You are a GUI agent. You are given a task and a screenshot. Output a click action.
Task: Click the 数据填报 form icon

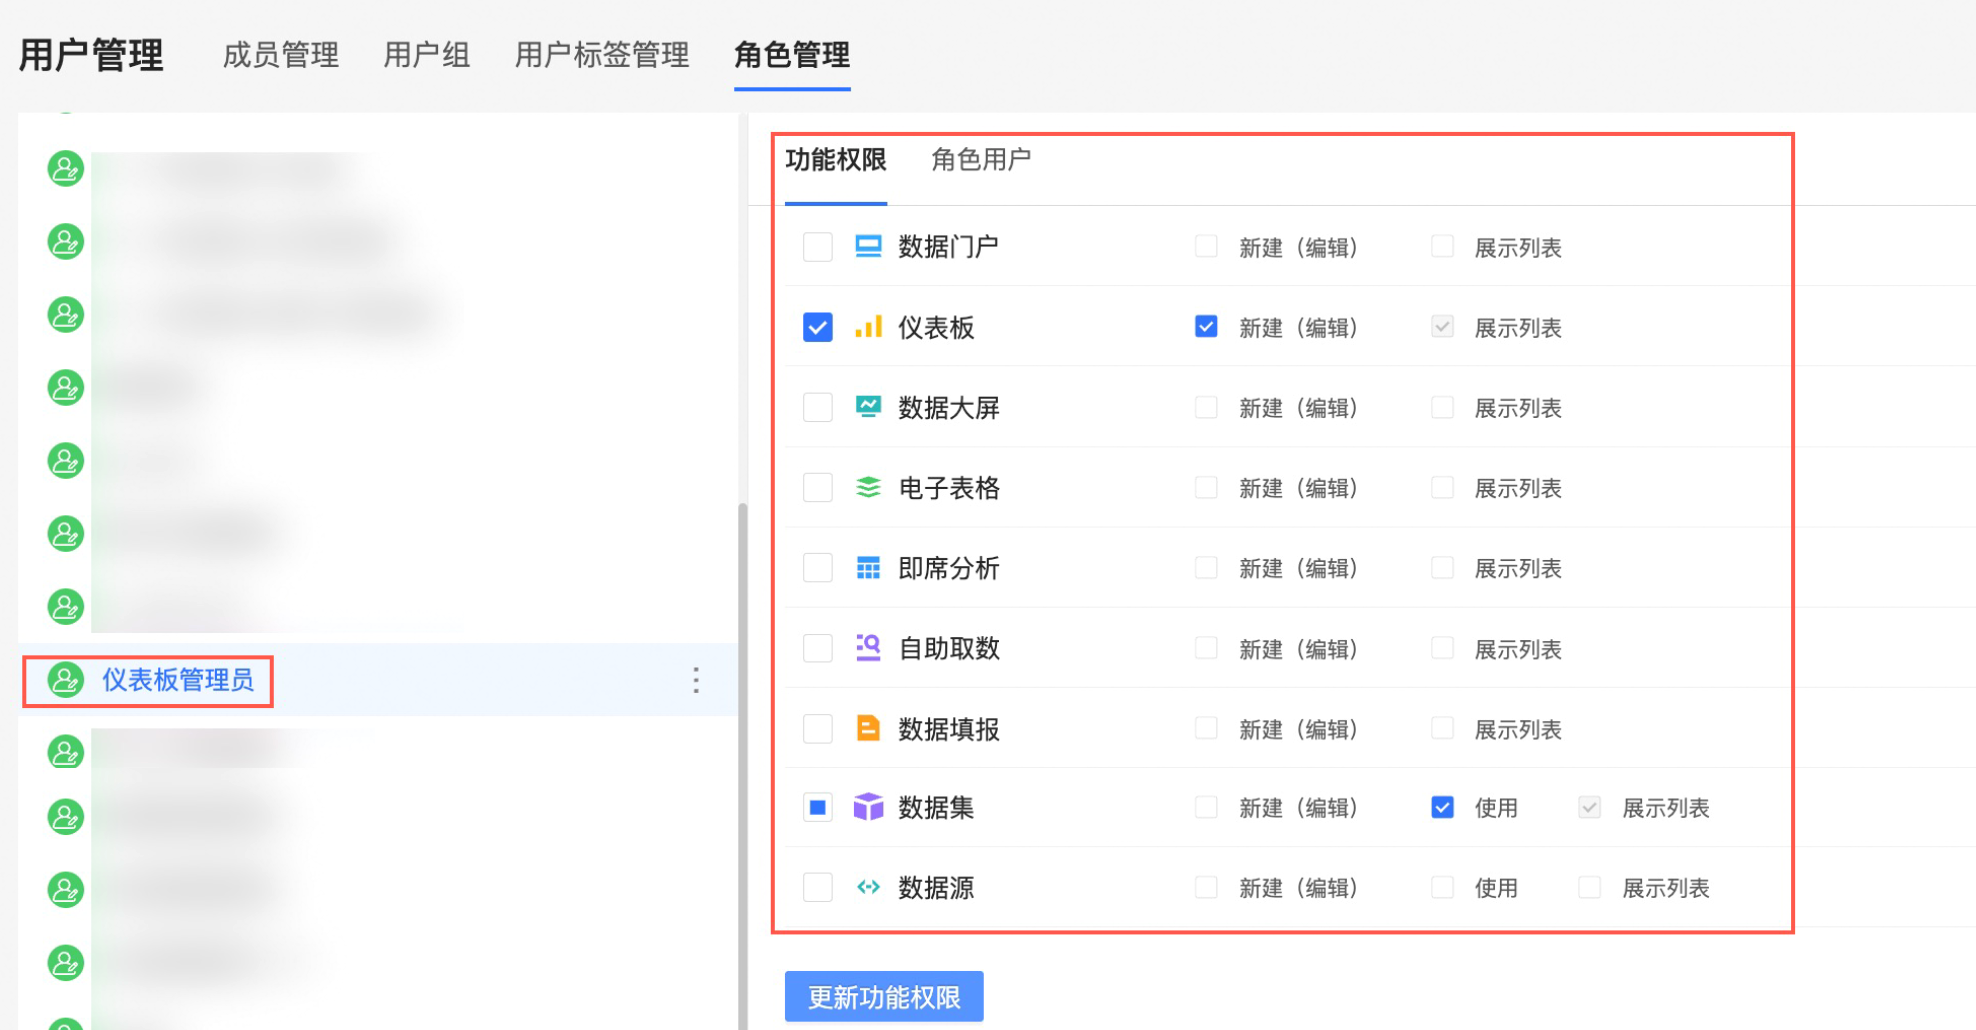(x=868, y=728)
